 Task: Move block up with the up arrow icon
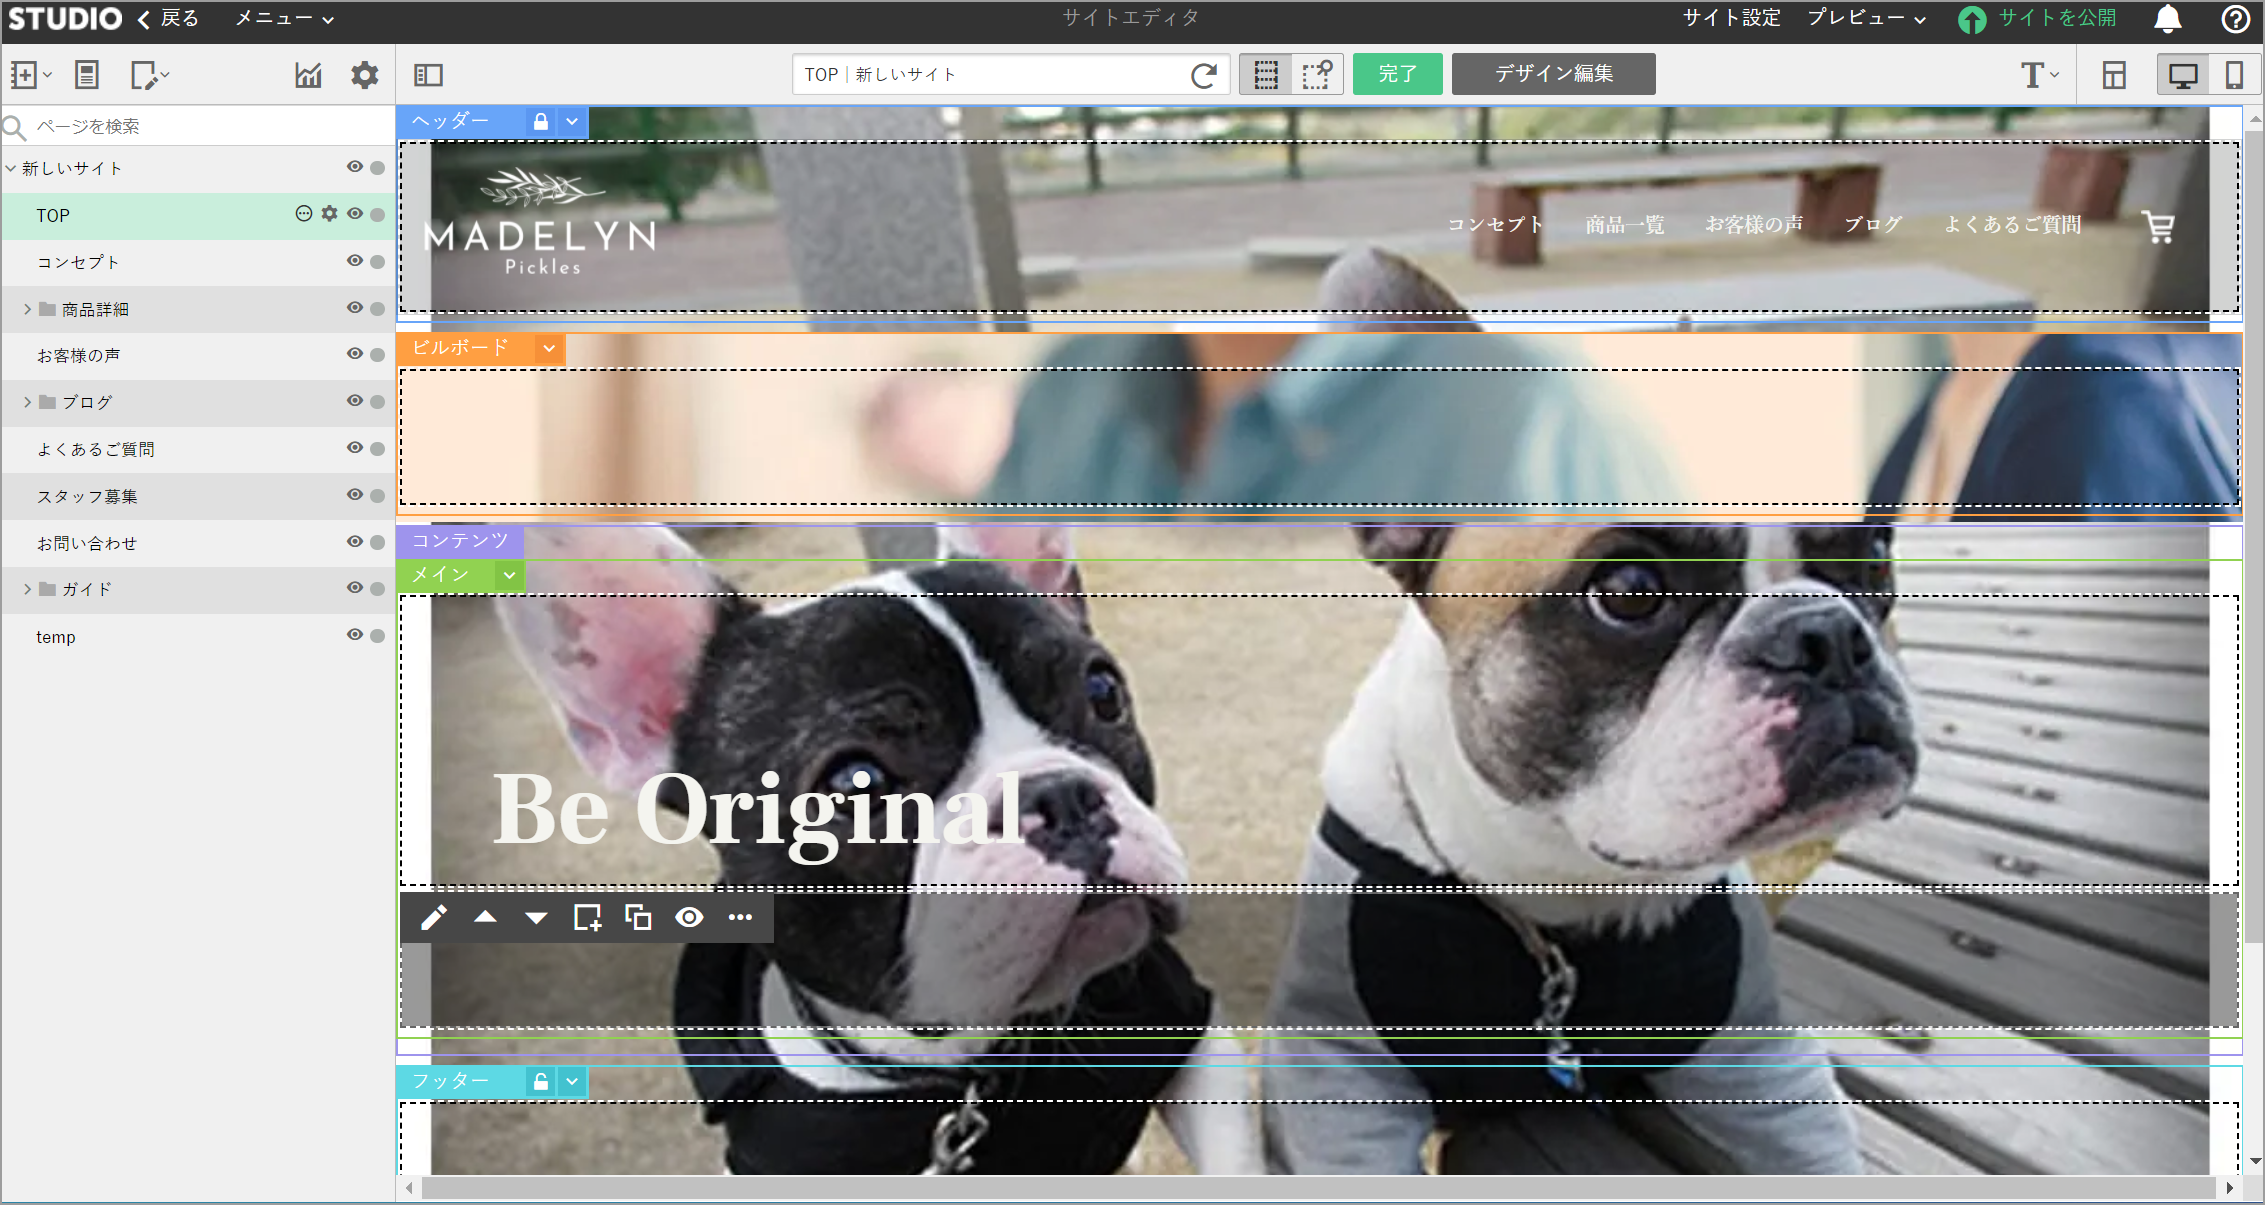coord(485,918)
